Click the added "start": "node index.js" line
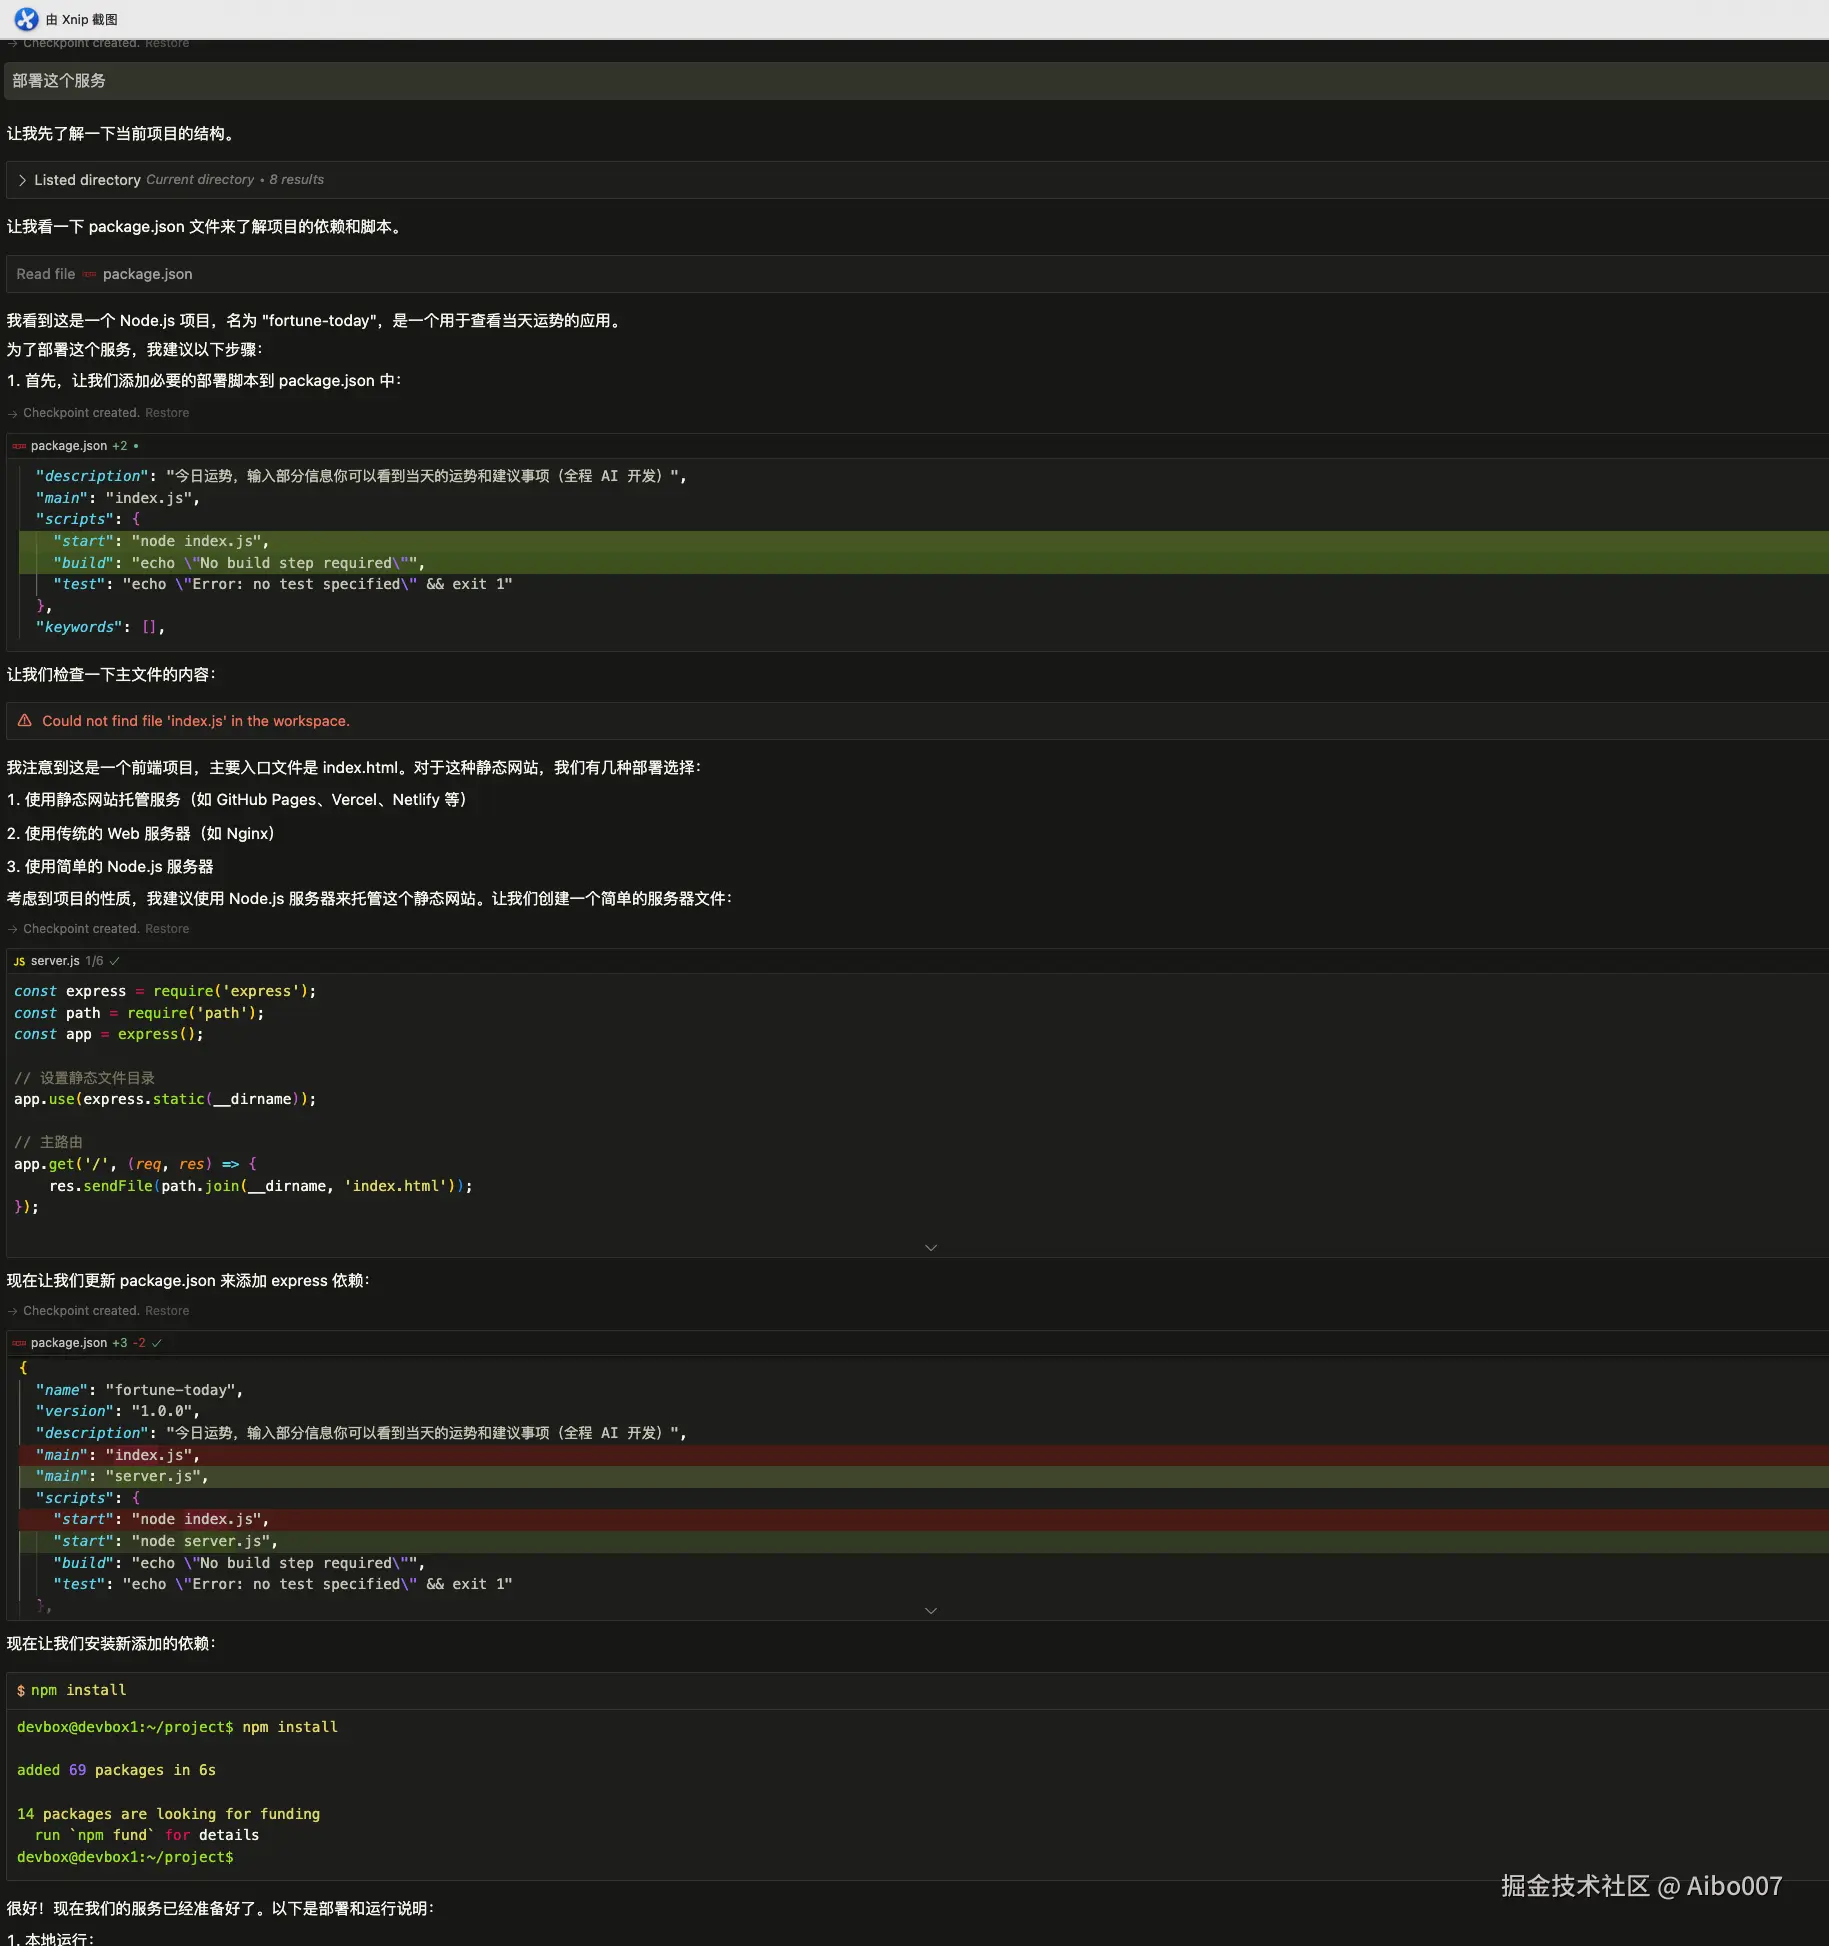The image size is (1829, 1946). click(x=924, y=541)
